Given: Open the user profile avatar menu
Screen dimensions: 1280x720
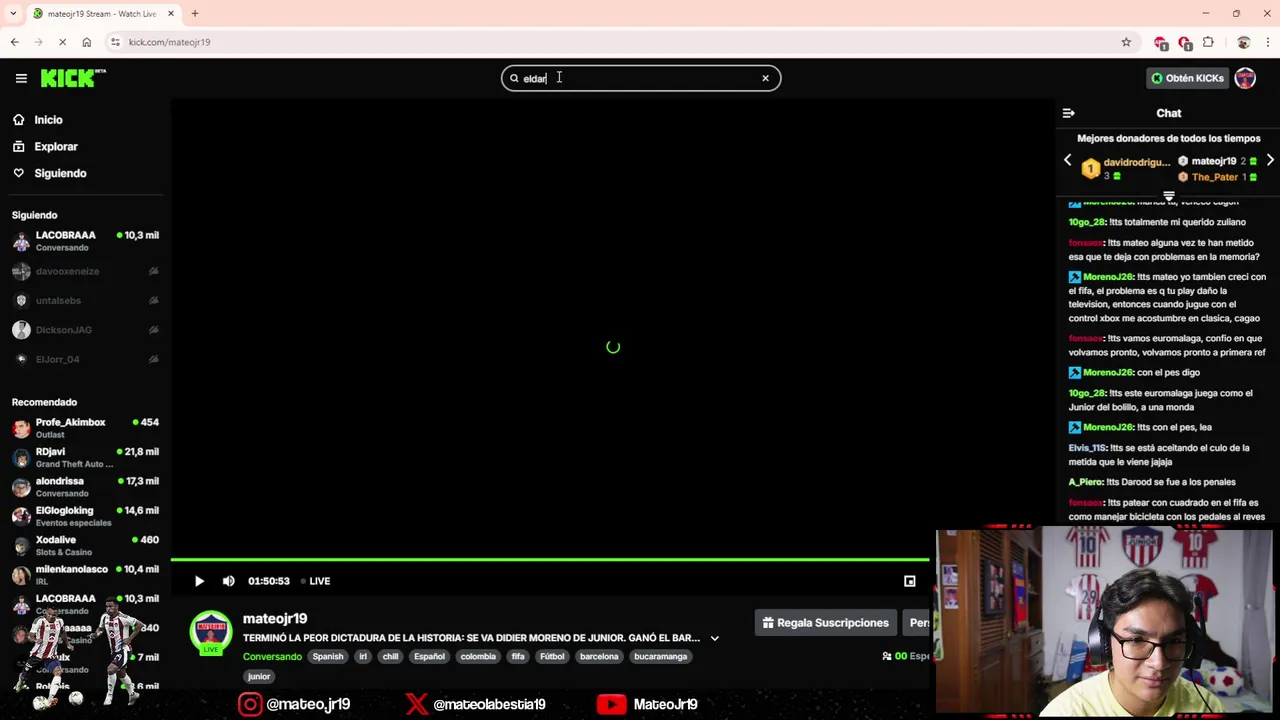Looking at the screenshot, I should 1245,78.
